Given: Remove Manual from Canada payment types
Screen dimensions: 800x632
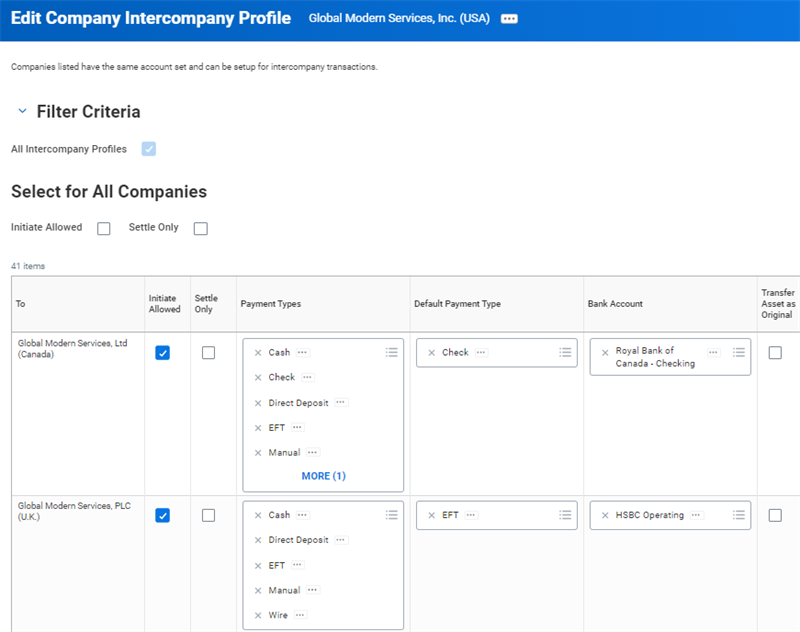Looking at the screenshot, I should pyautogui.click(x=258, y=453).
